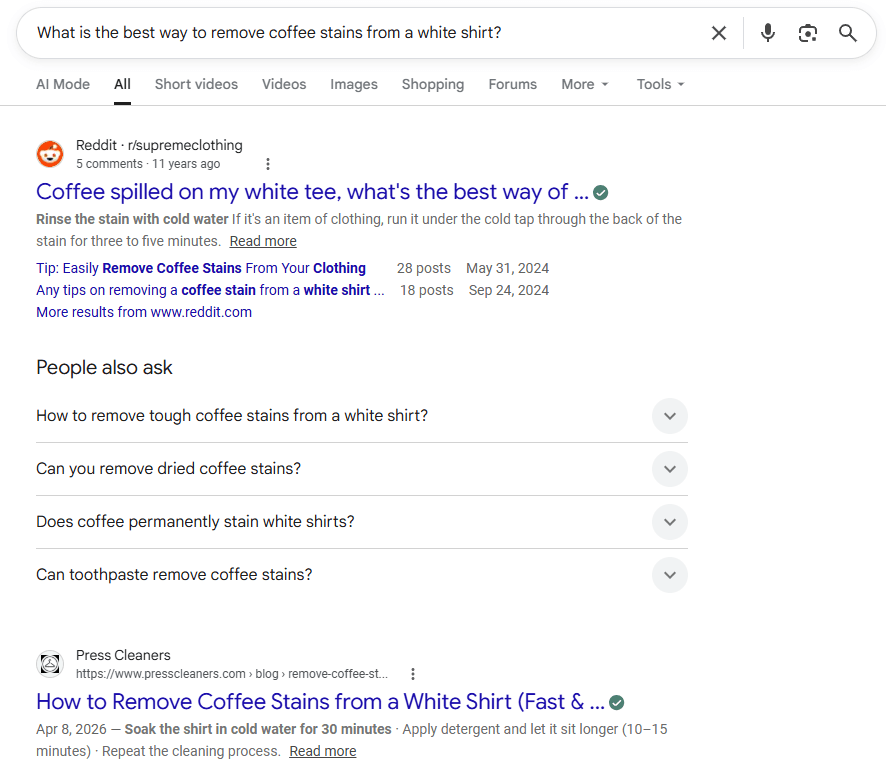Click the 'Press Cleaners' source name

tap(123, 655)
